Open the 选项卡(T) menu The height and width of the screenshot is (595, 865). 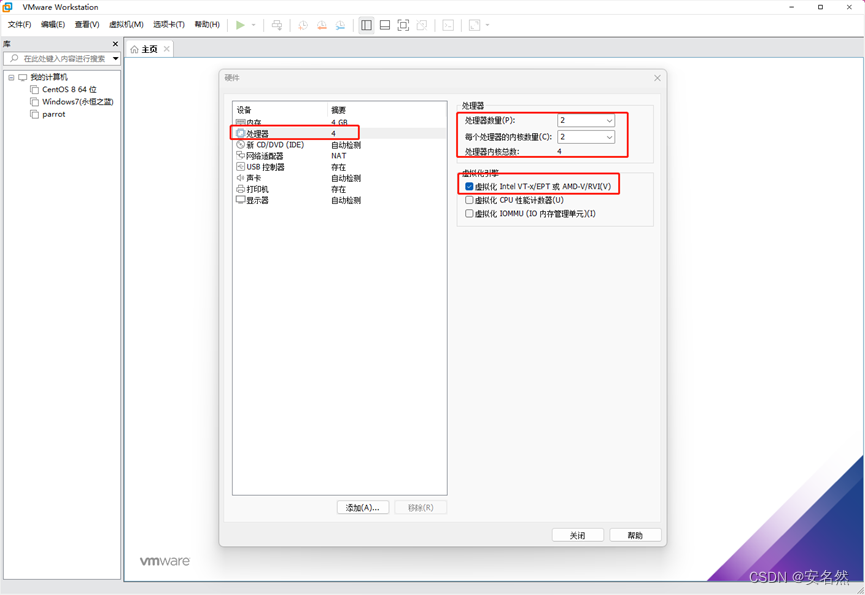(169, 25)
